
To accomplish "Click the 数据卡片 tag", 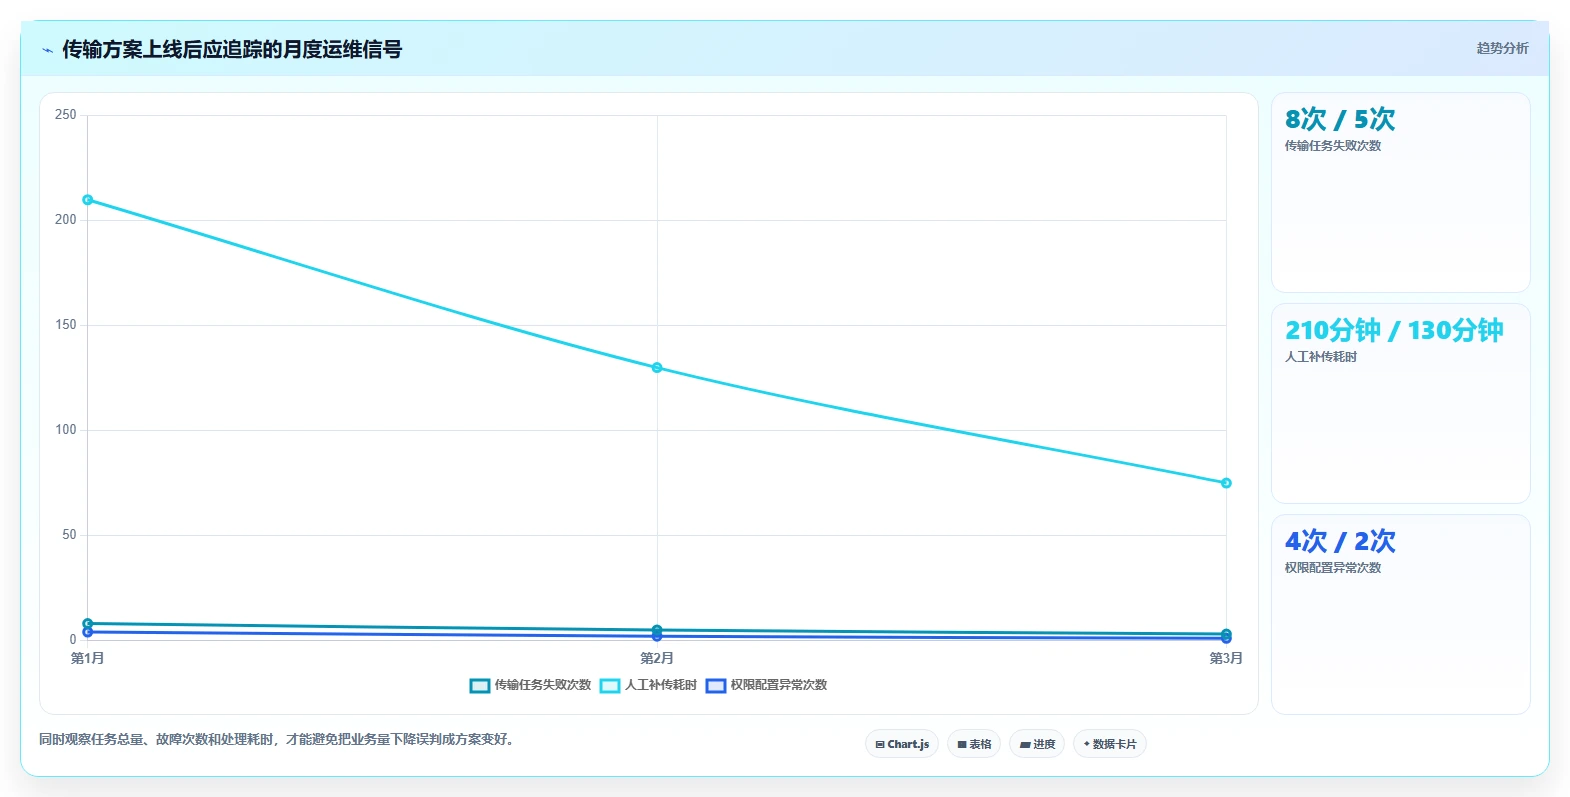I will click(1110, 744).
